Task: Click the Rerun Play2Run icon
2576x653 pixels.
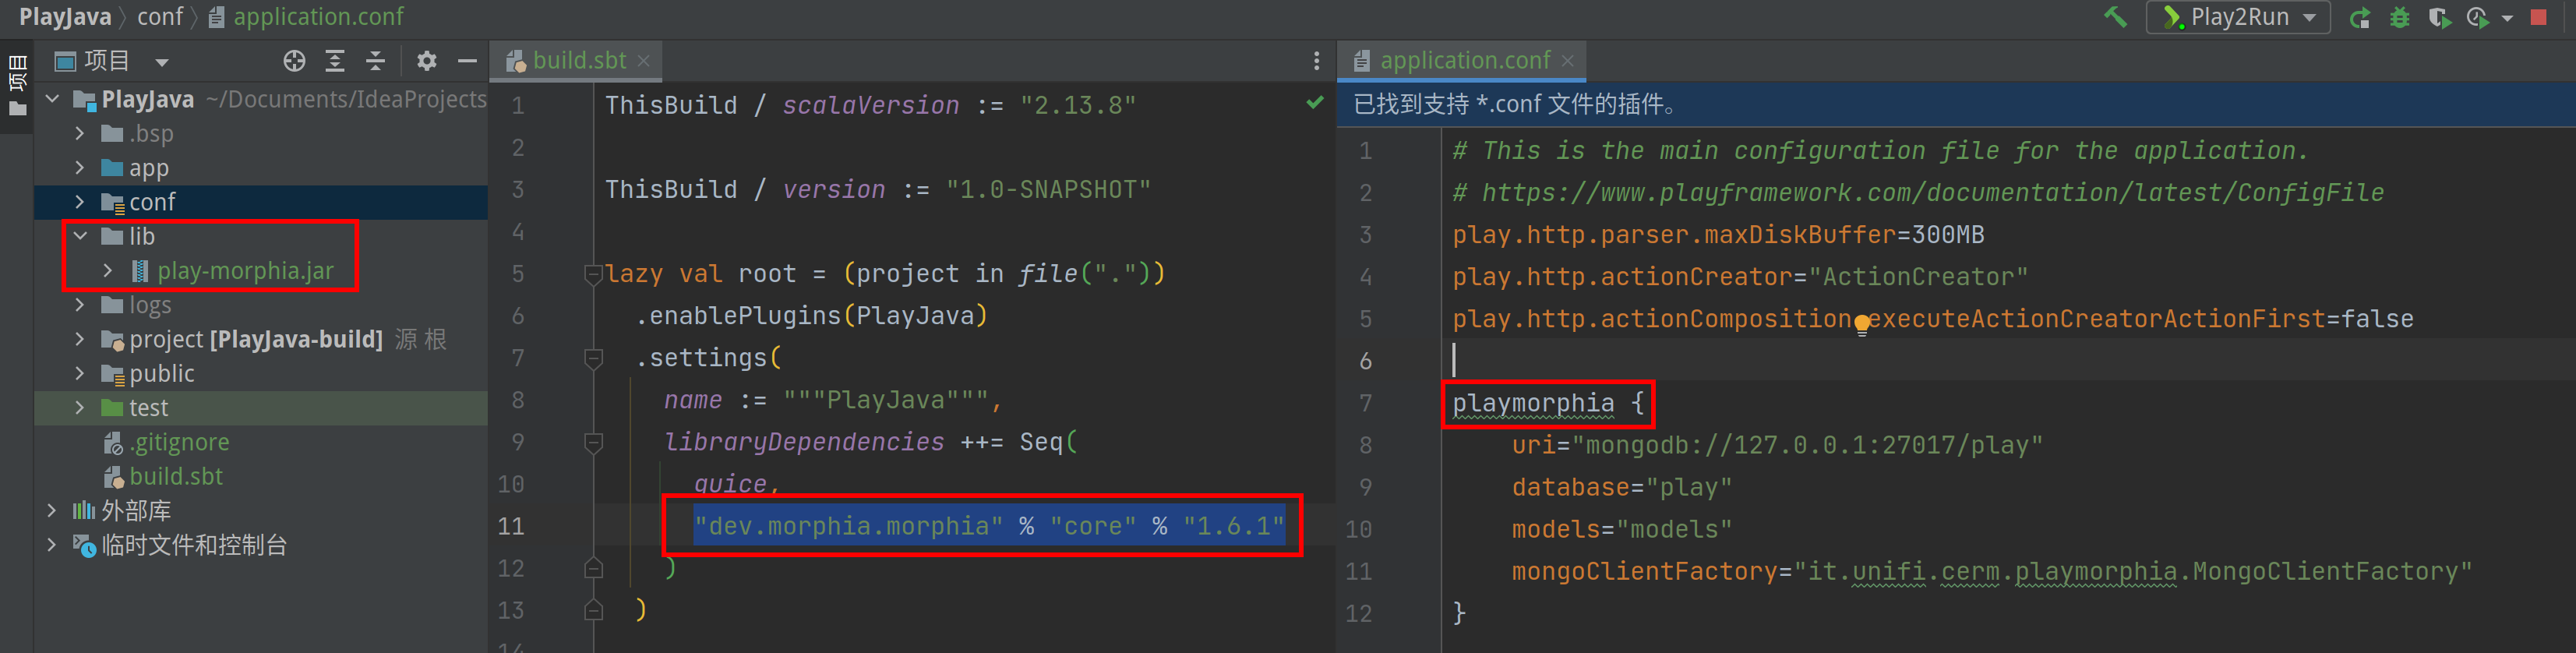Action: [x=2360, y=17]
